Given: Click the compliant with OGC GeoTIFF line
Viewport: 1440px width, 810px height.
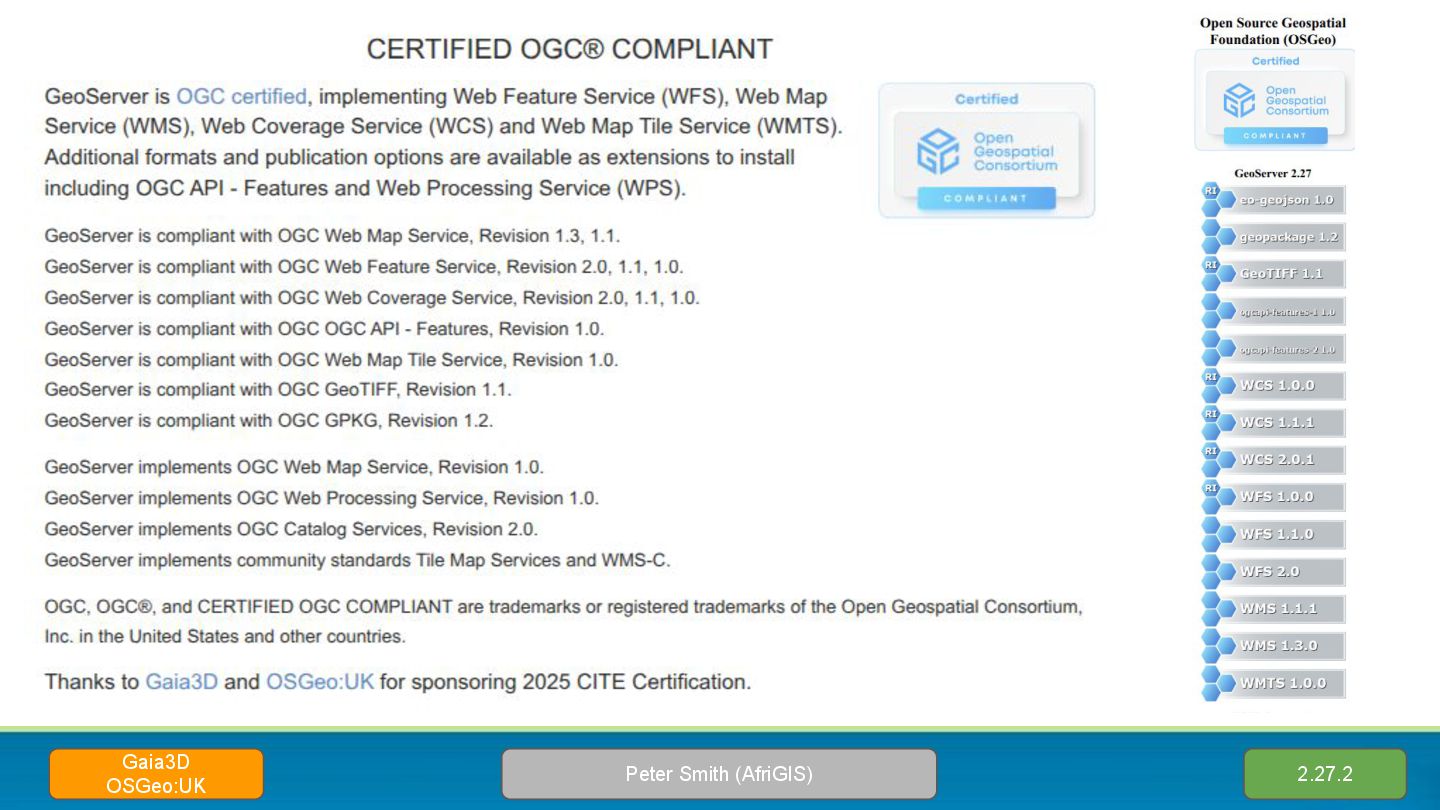Looking at the screenshot, I should click(278, 390).
